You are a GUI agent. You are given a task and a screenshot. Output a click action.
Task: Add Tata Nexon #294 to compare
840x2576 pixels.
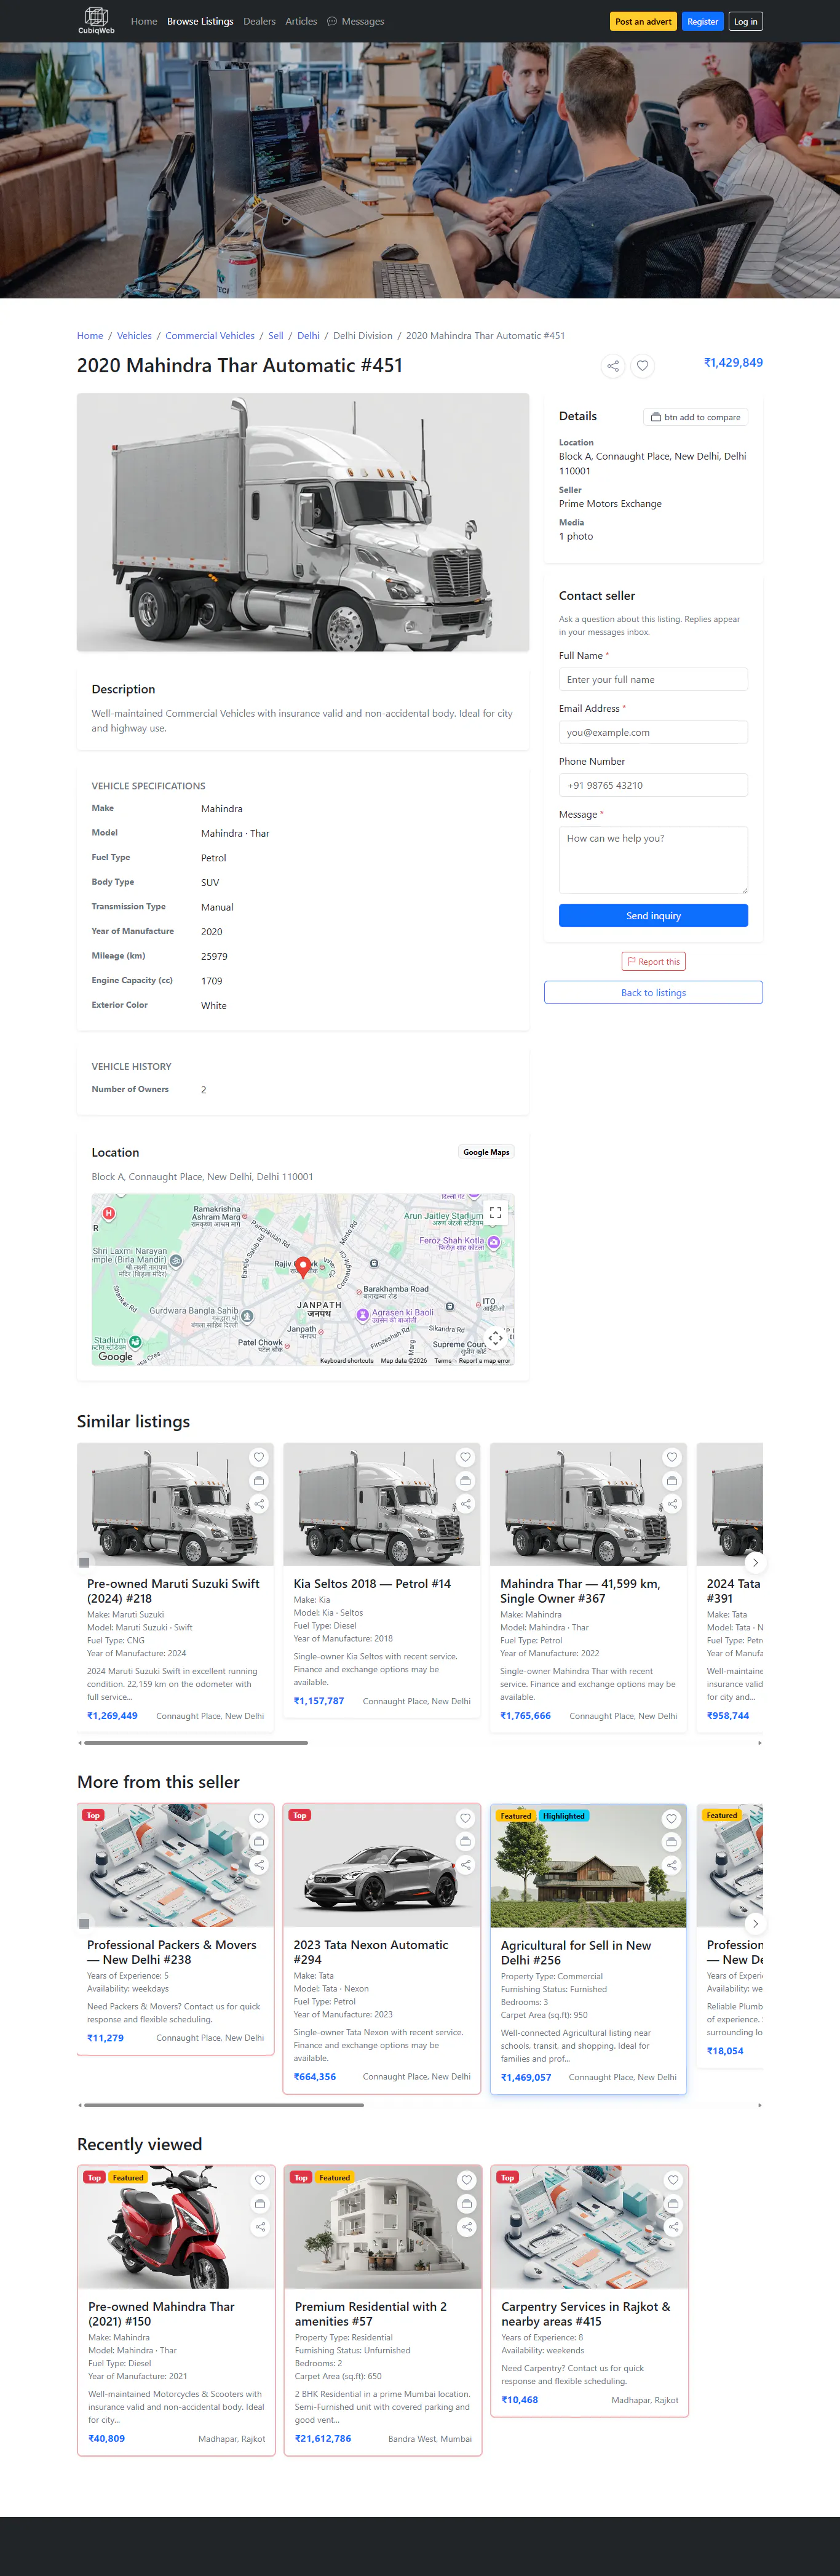pyautogui.click(x=465, y=1842)
